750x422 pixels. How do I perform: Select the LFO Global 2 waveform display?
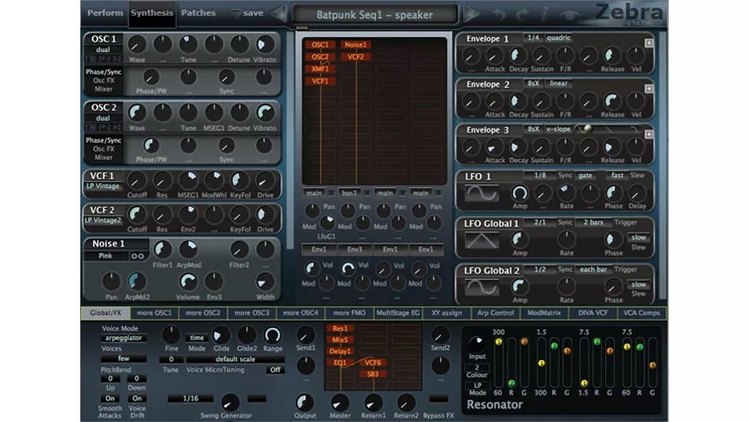pos(482,287)
